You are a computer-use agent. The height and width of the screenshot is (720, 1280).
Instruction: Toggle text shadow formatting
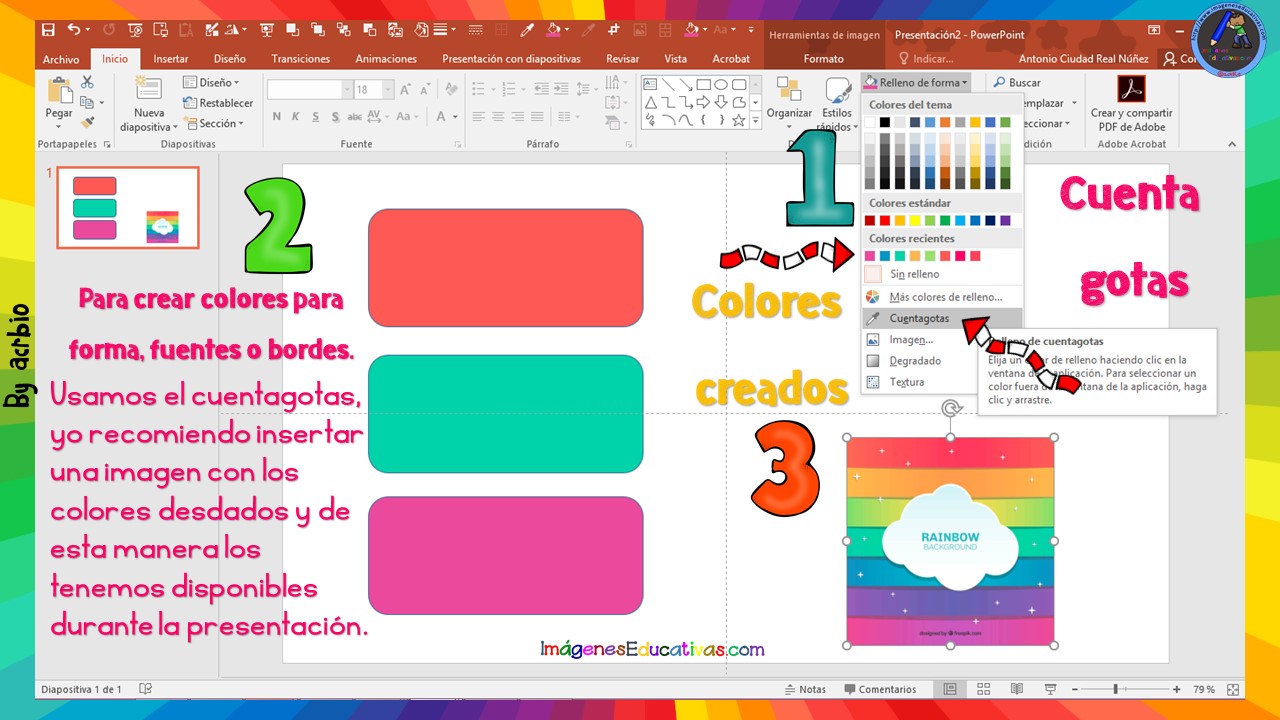(x=334, y=117)
